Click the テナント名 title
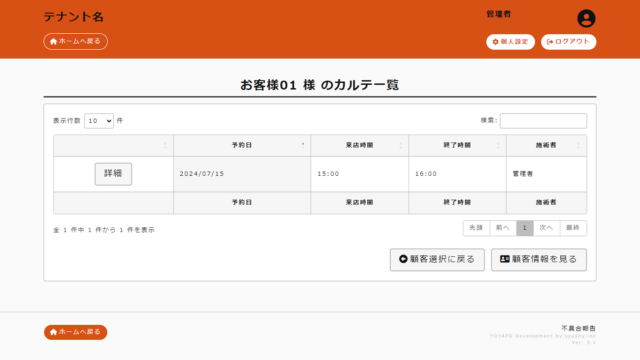Screen dimensions: 640x360 coord(73,17)
